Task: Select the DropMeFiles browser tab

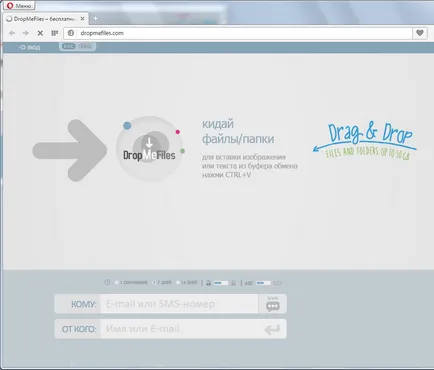Action: (x=46, y=19)
